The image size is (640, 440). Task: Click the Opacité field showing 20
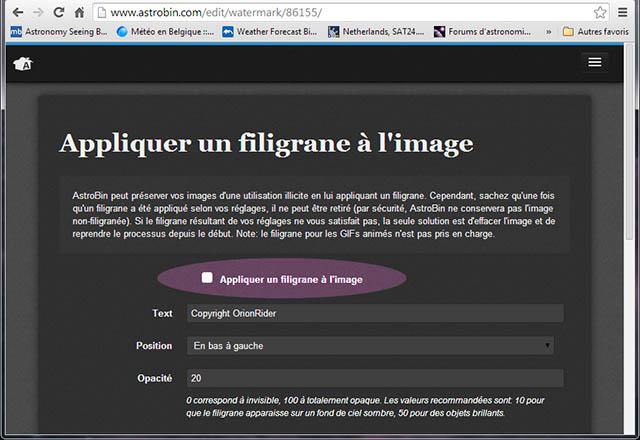[x=375, y=378]
